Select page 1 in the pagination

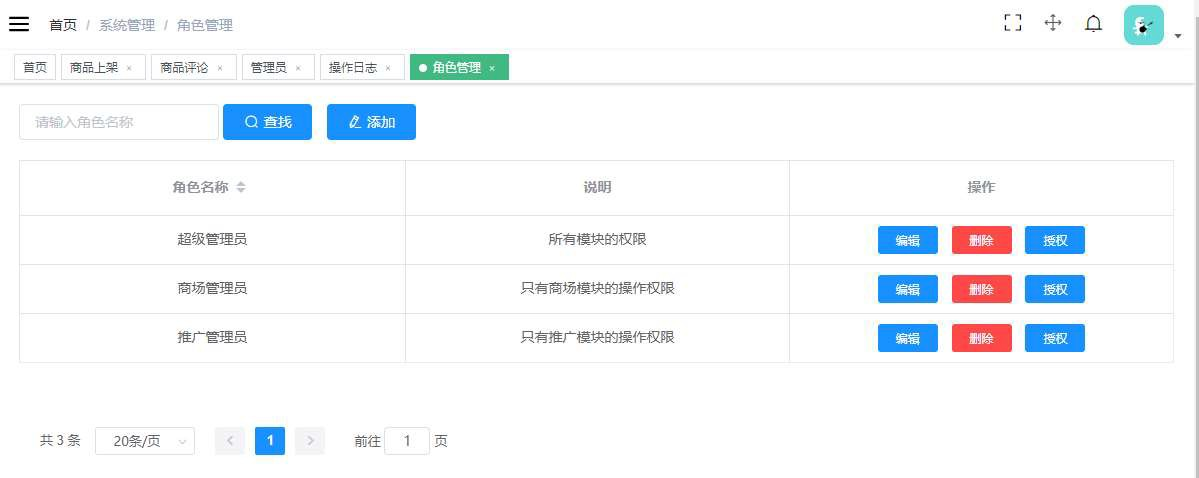pos(270,441)
